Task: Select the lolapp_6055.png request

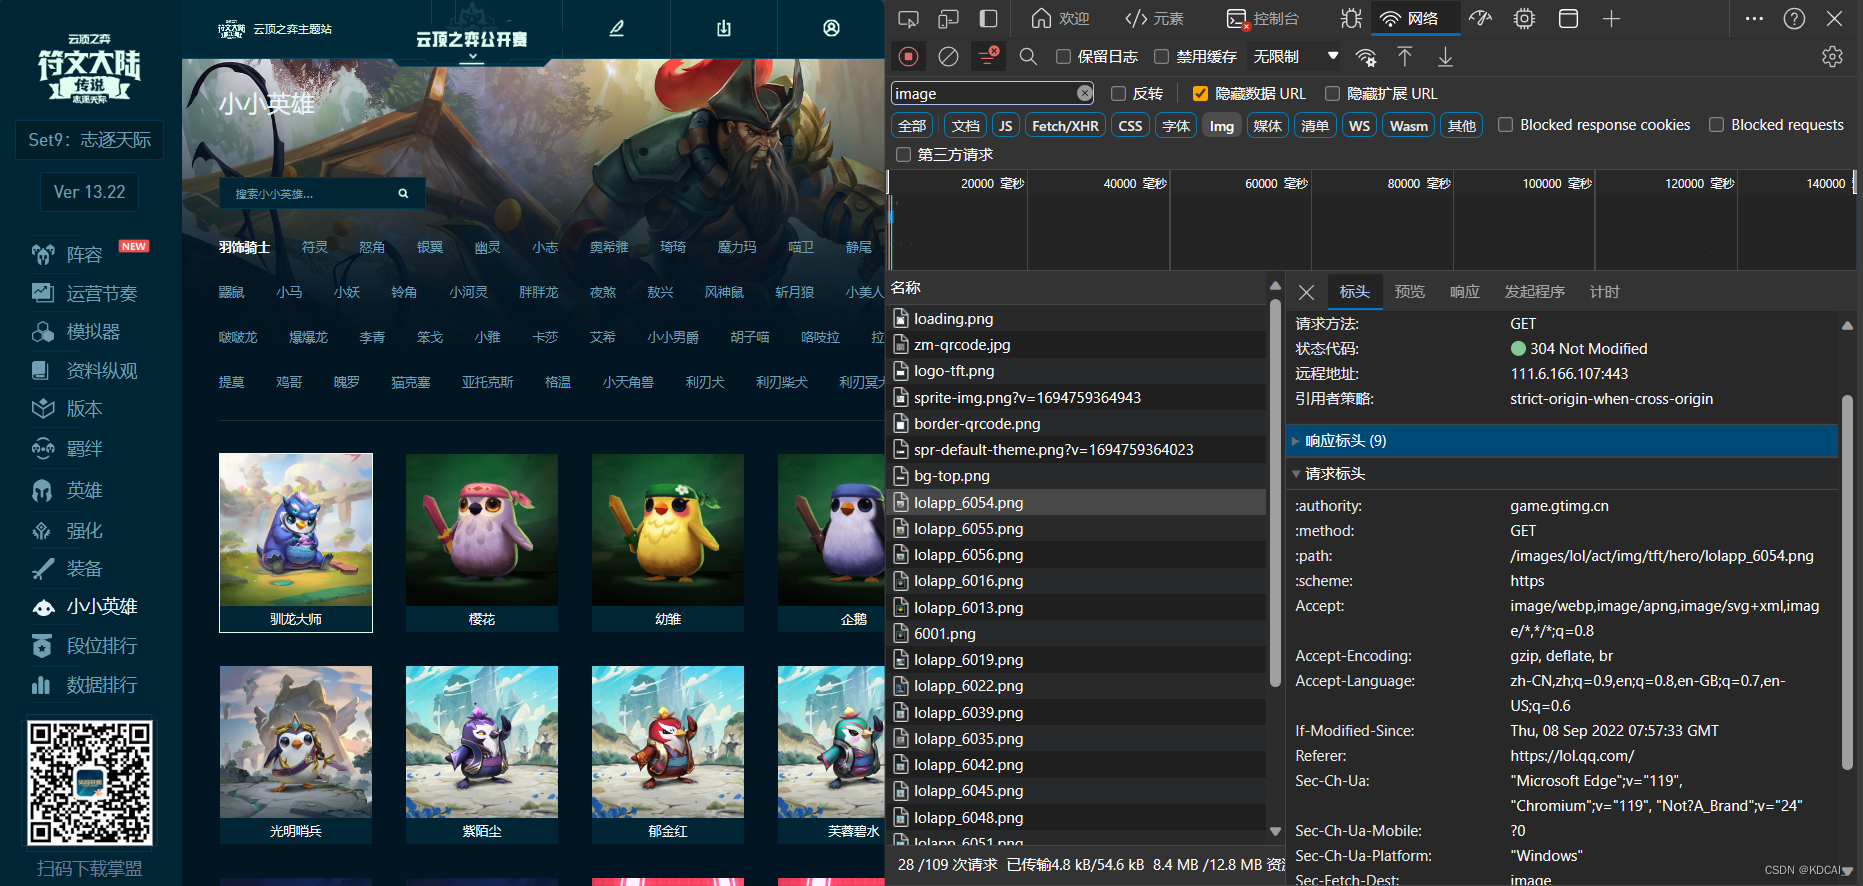Action: tap(1077, 529)
